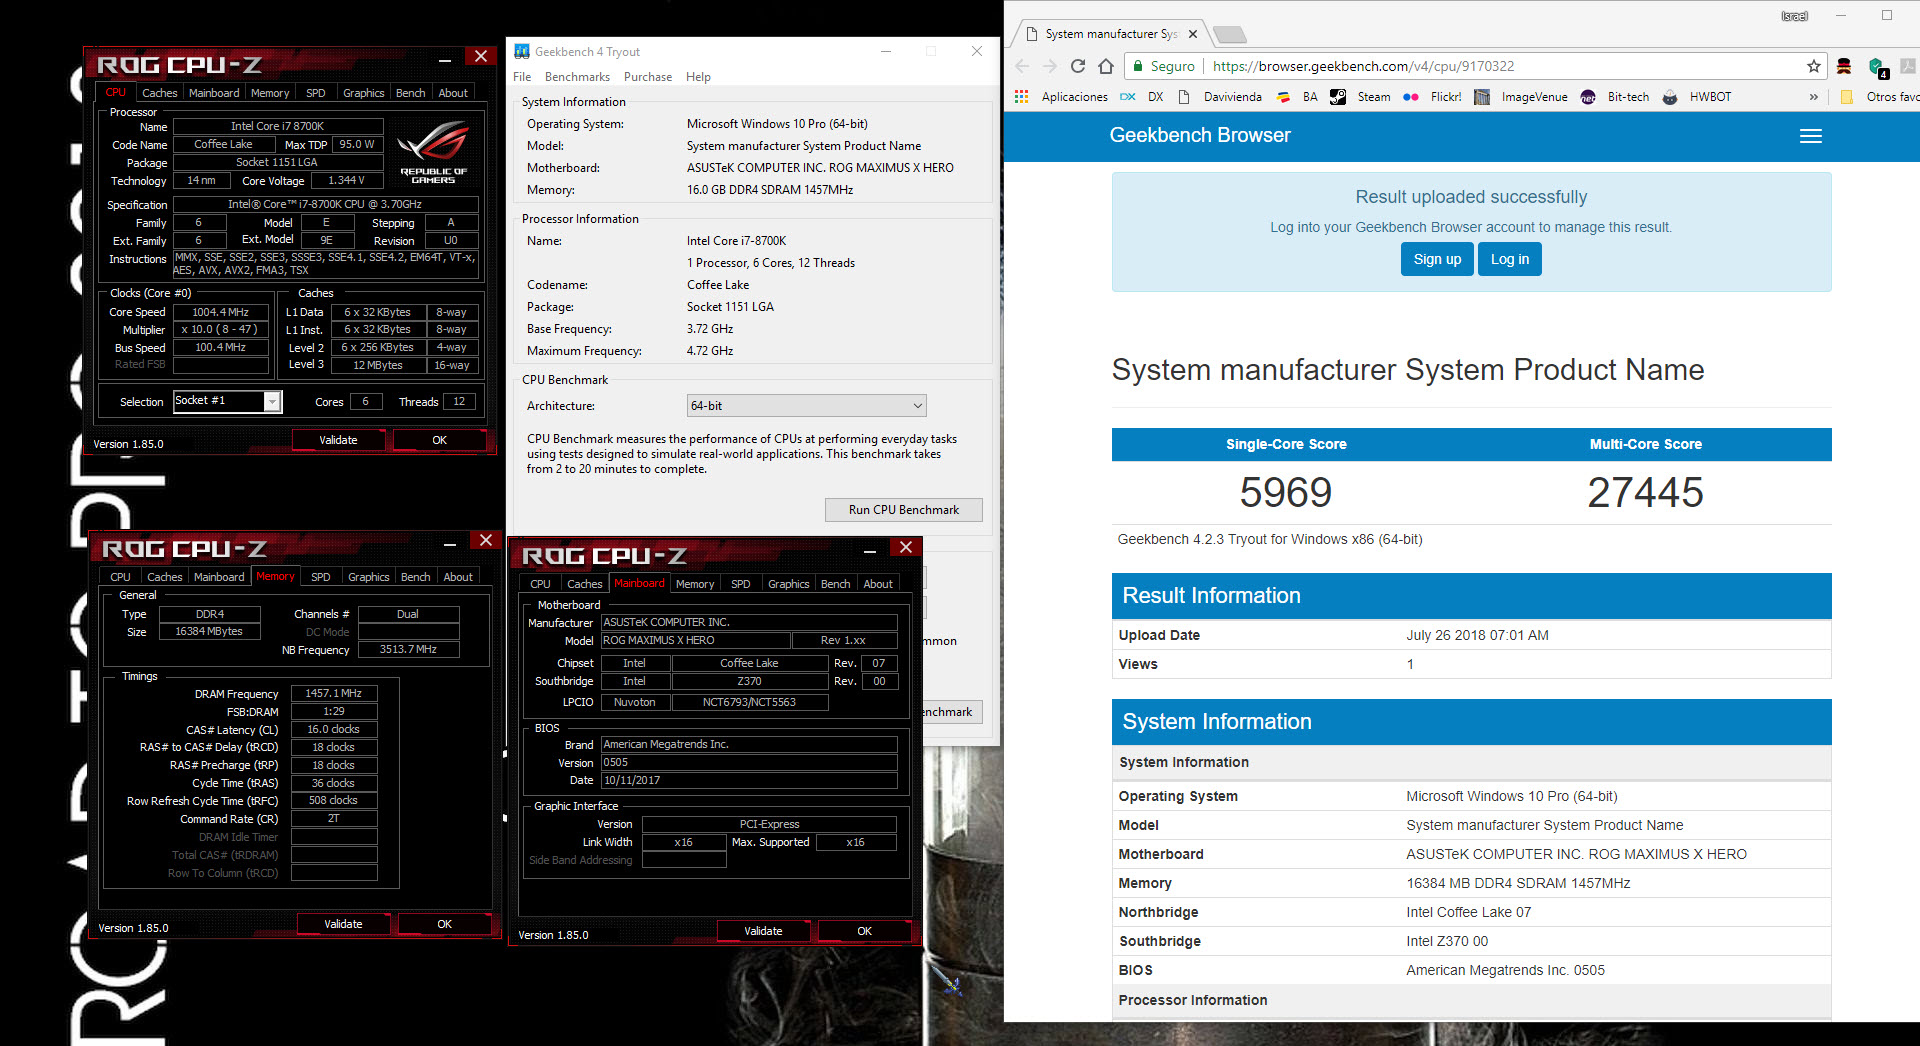Image resolution: width=1920 pixels, height=1046 pixels.
Task: Close the System manufacturer browser tab
Action: (1193, 34)
